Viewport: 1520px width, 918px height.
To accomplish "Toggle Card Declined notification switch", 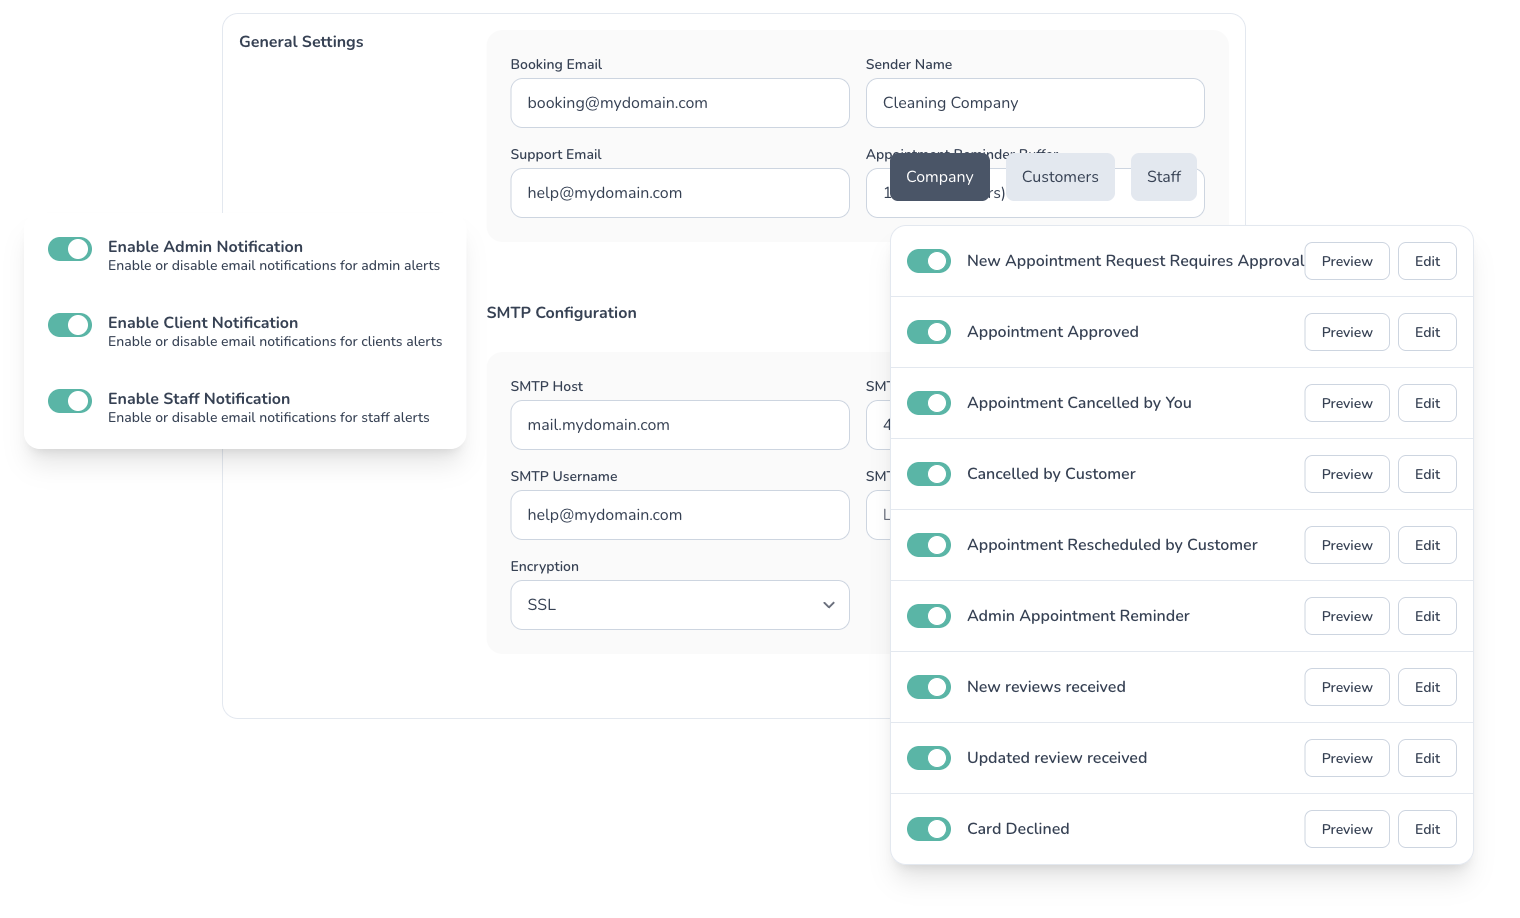I will pos(929,829).
